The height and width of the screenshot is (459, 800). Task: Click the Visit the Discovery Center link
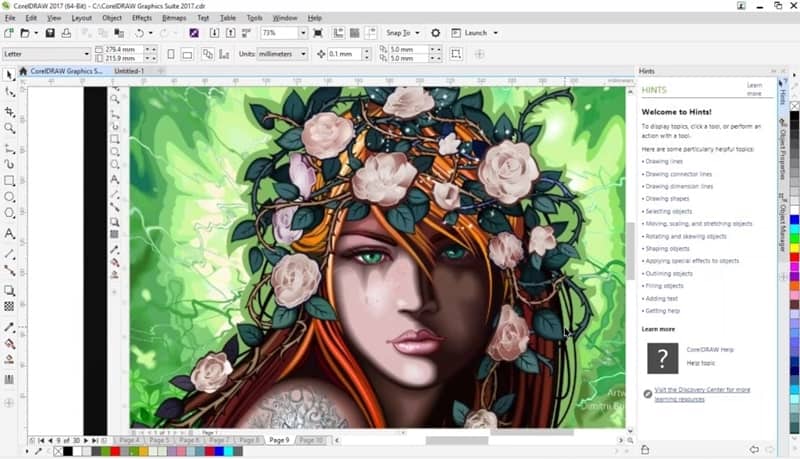tap(702, 394)
